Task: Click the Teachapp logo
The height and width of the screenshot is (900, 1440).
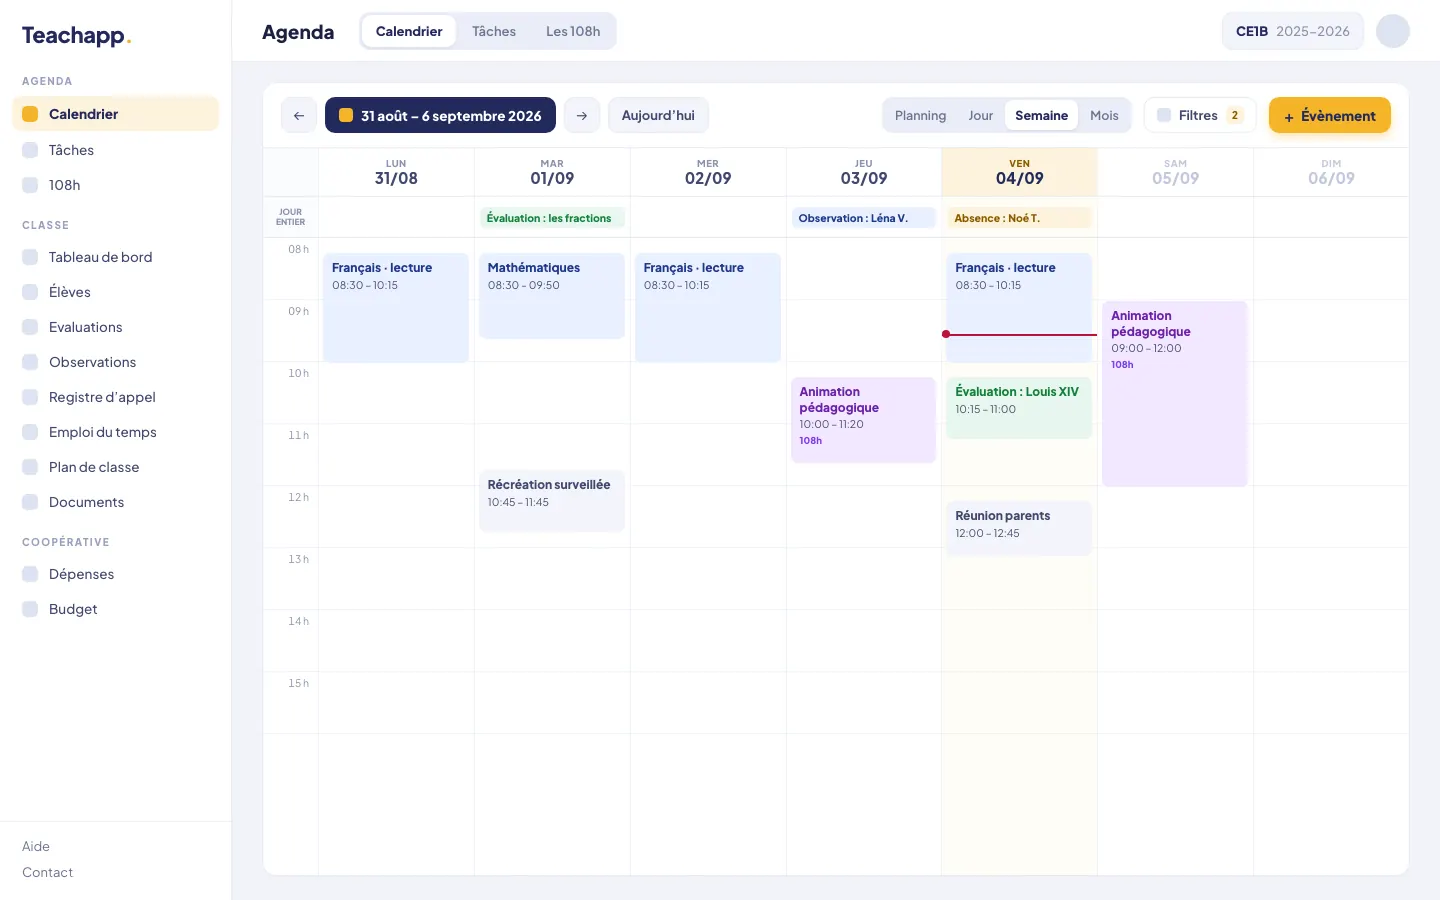Action: pos(77,36)
